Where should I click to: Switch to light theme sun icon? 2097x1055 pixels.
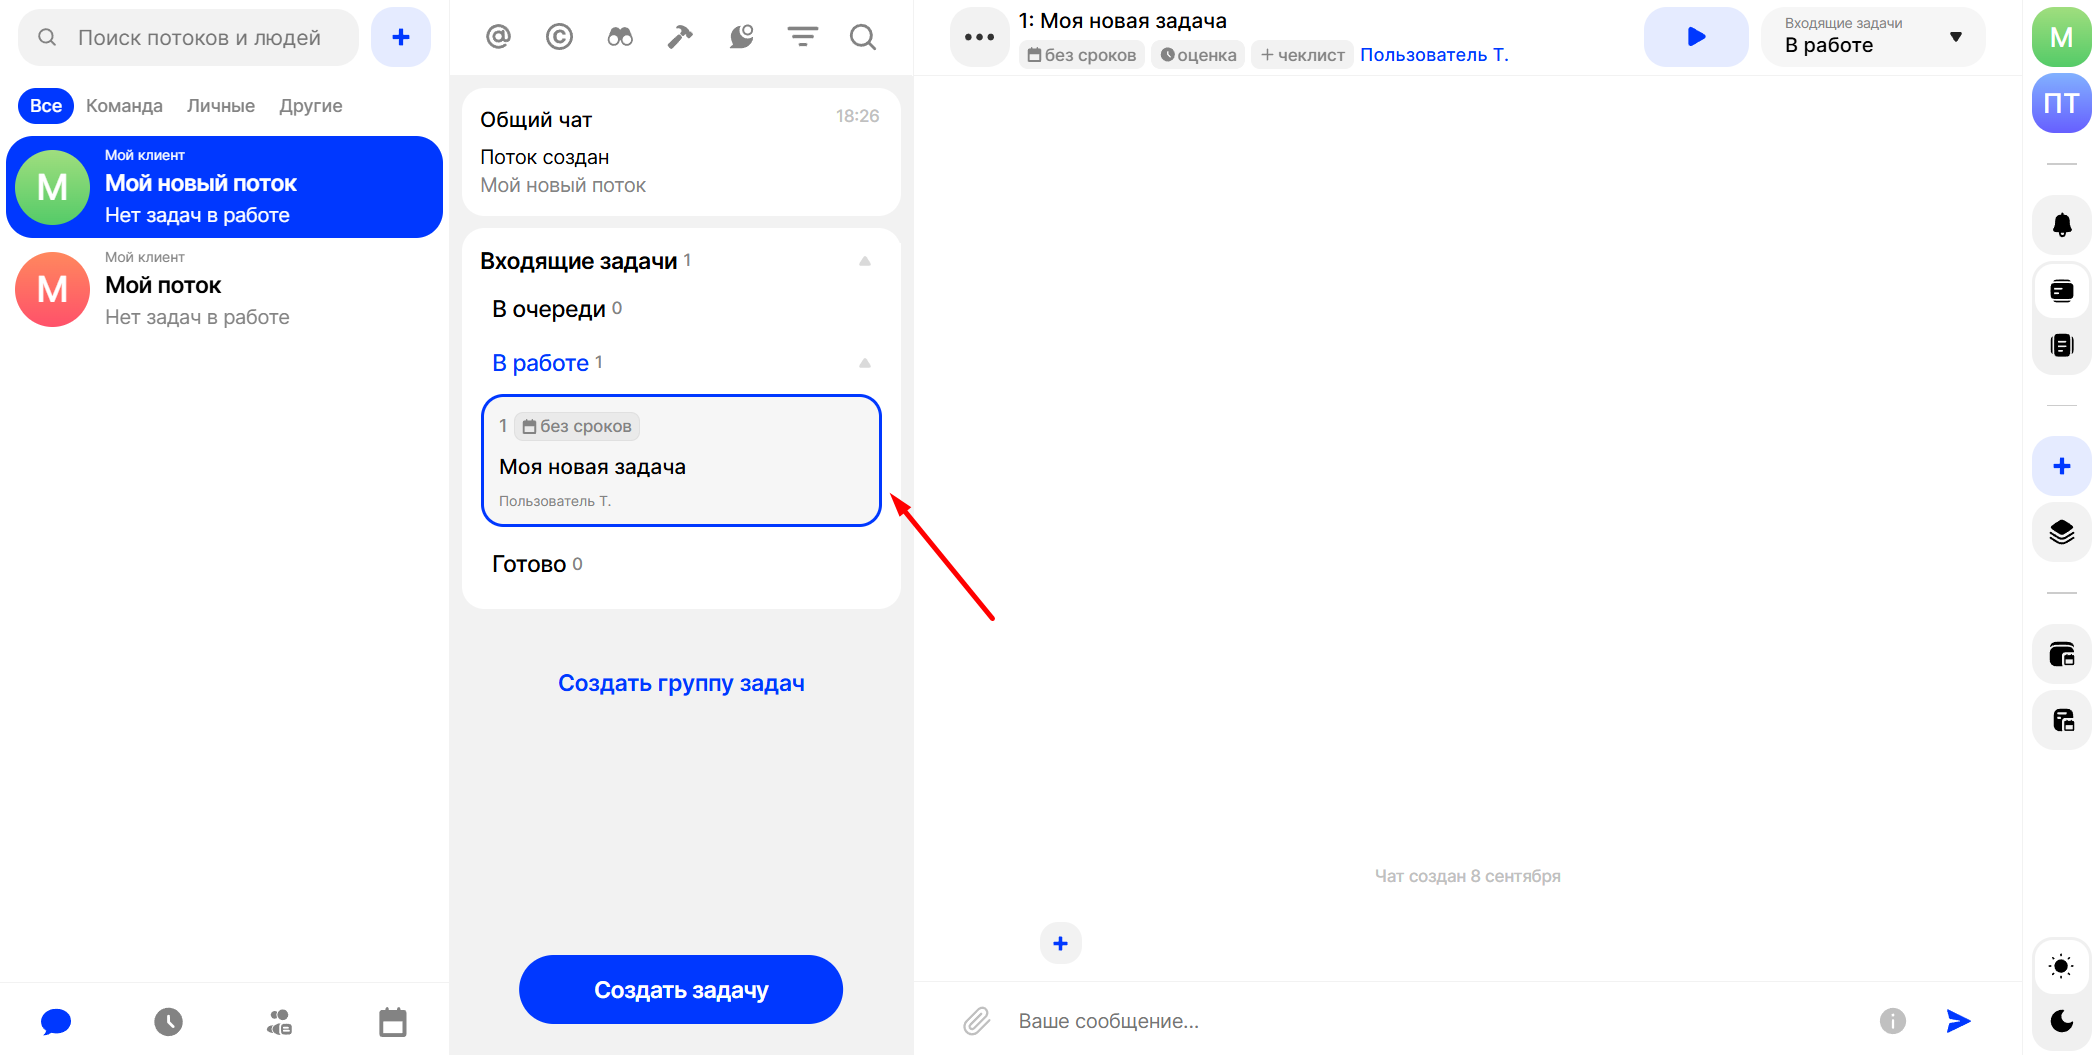(x=2061, y=966)
